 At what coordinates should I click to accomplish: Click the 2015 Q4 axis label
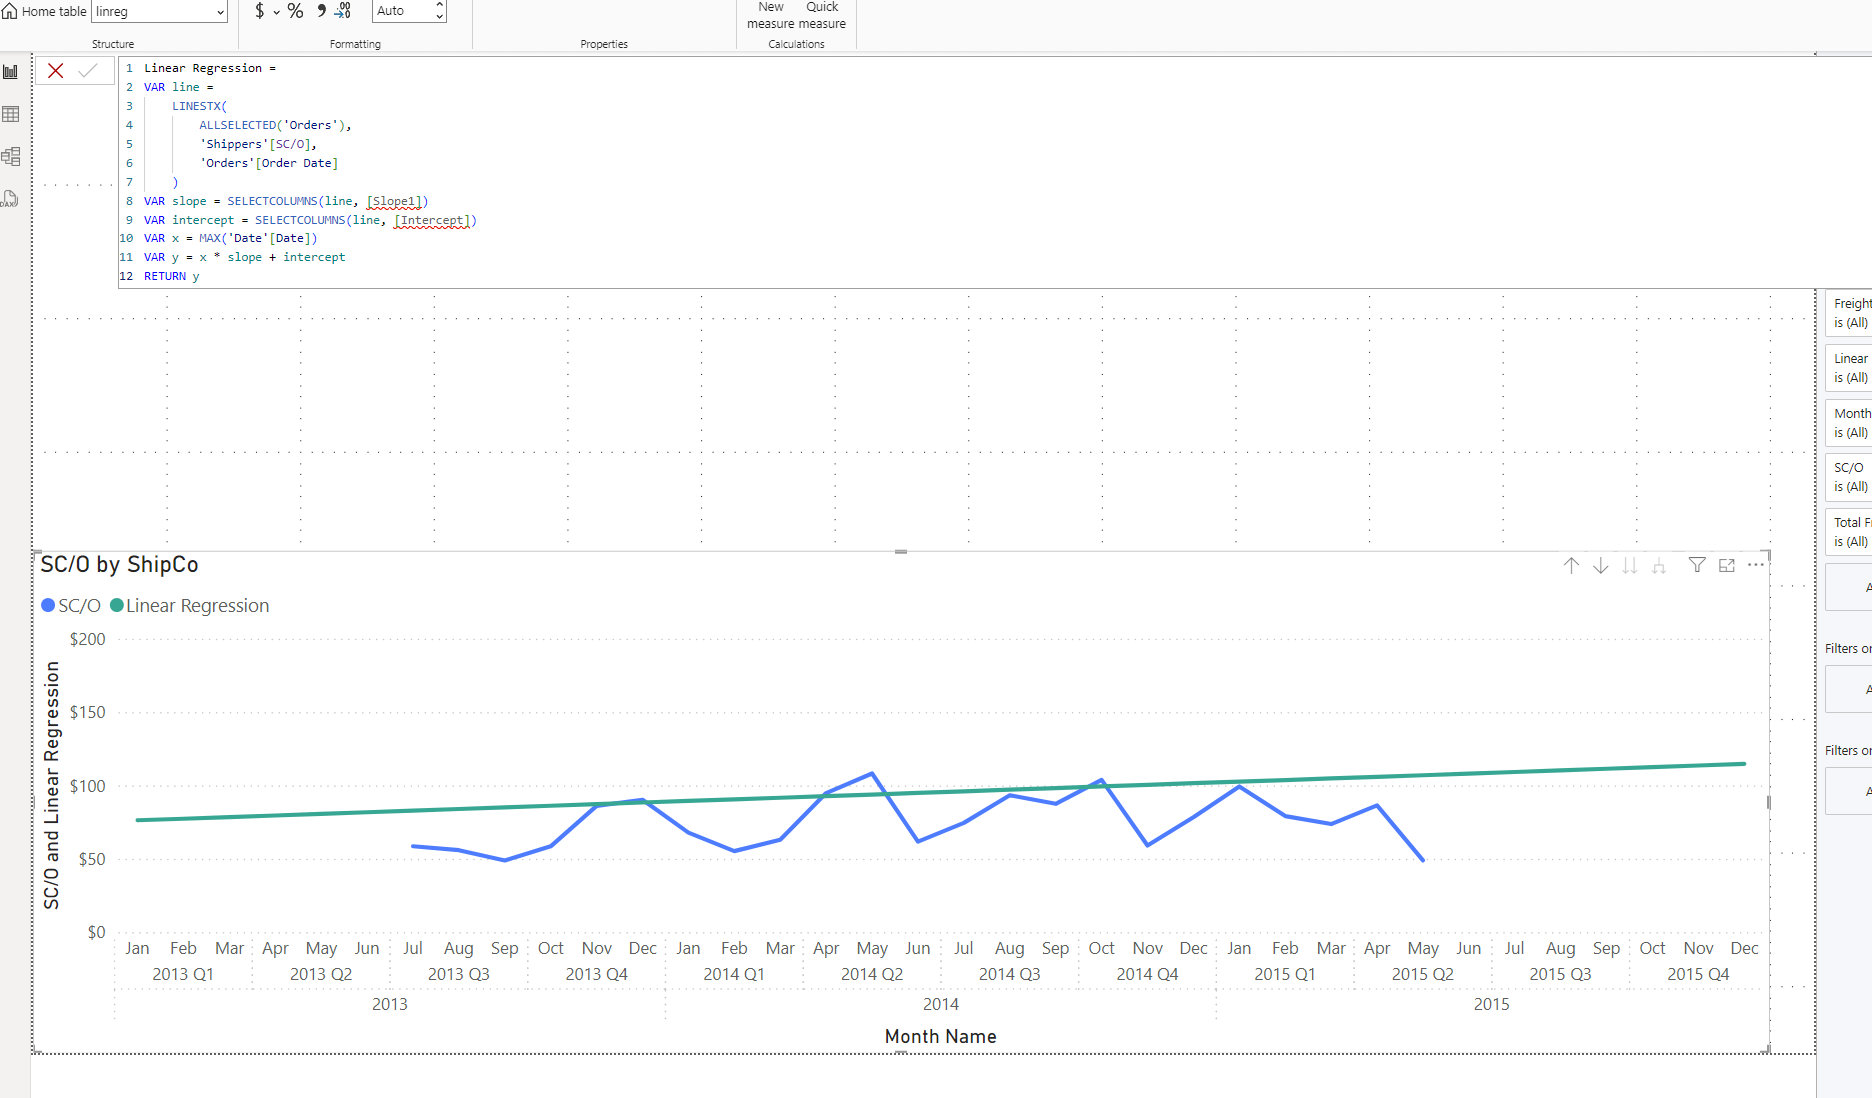click(1698, 974)
